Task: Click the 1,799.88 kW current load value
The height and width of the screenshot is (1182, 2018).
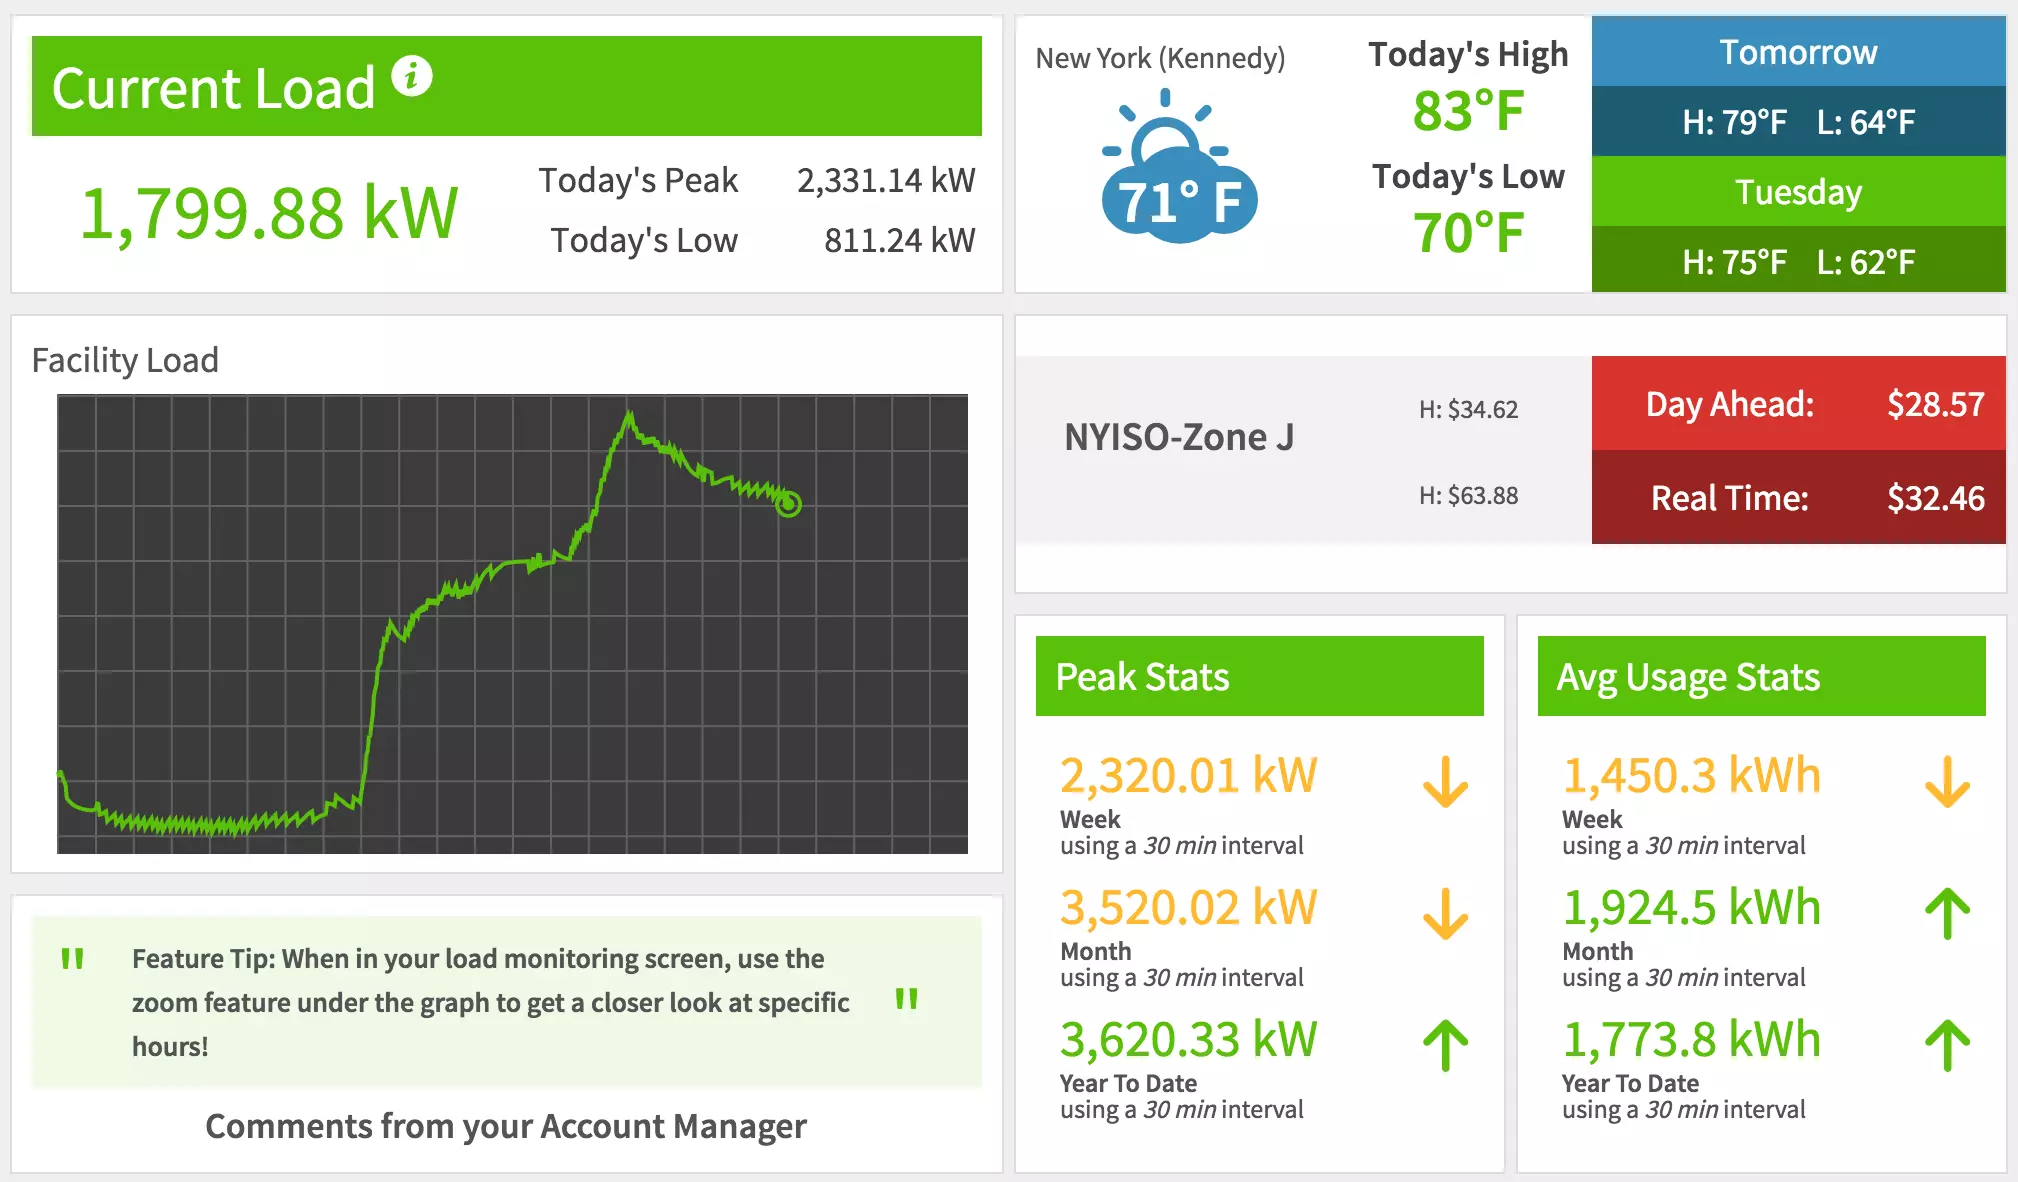Action: point(268,212)
